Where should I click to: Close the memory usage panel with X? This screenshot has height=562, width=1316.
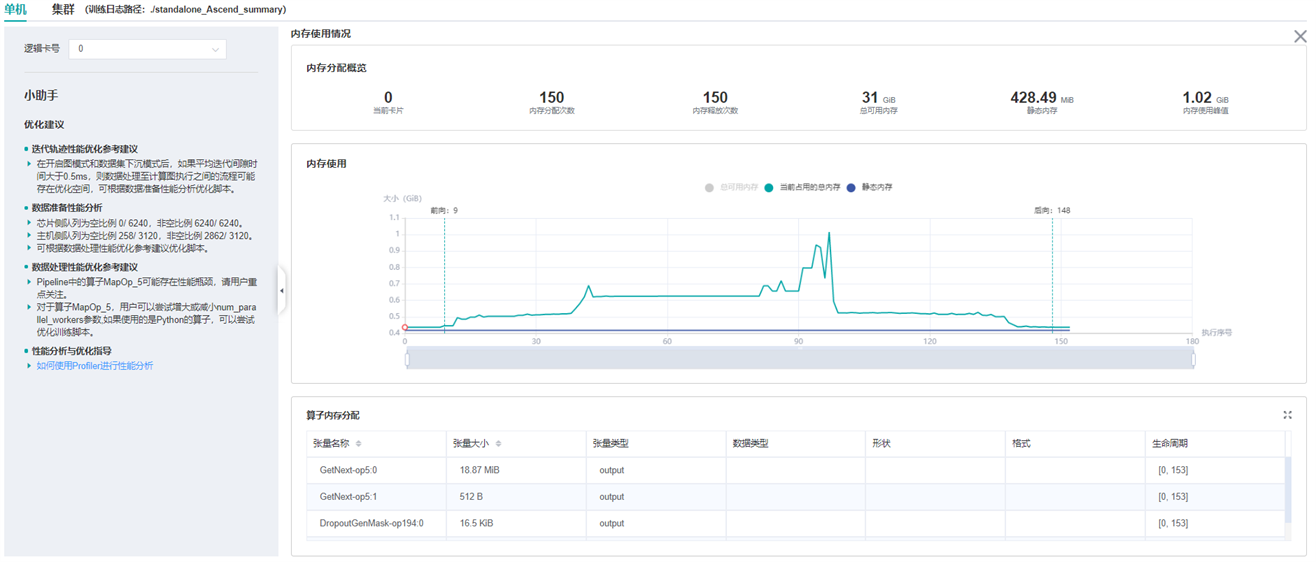[x=1299, y=37]
